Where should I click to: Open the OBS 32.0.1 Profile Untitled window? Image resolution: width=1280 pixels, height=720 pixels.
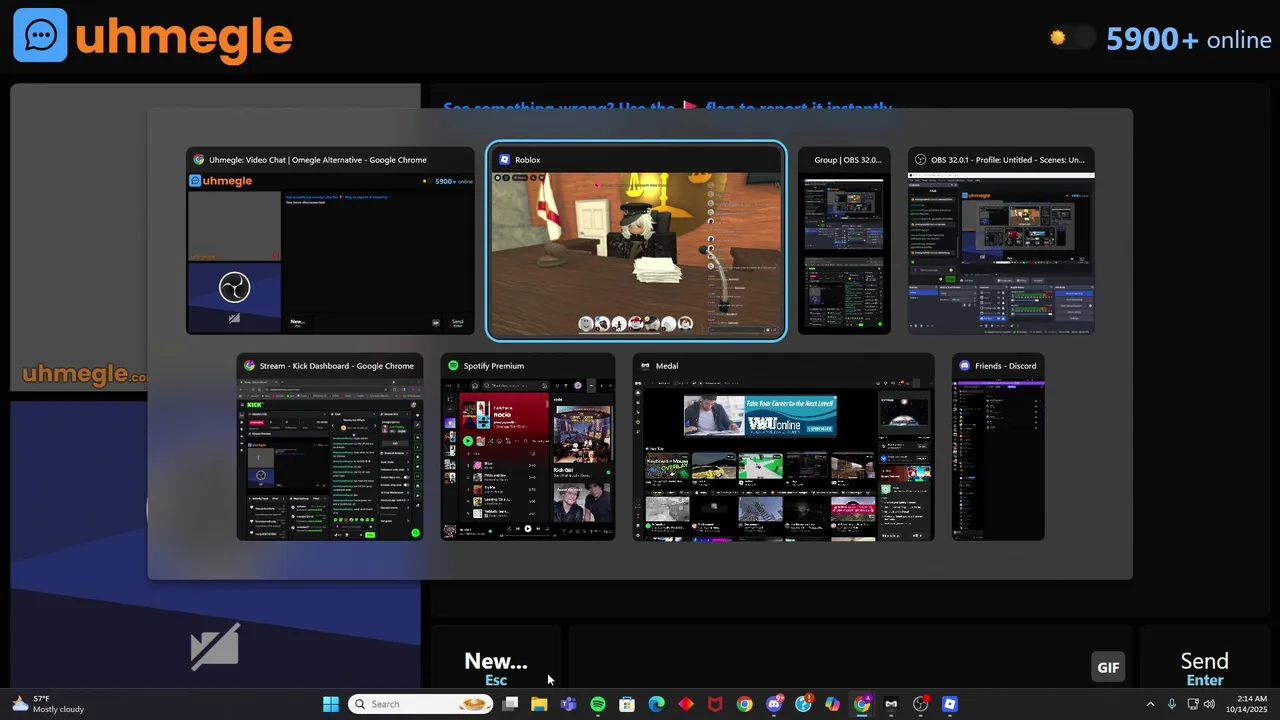[x=1001, y=241]
